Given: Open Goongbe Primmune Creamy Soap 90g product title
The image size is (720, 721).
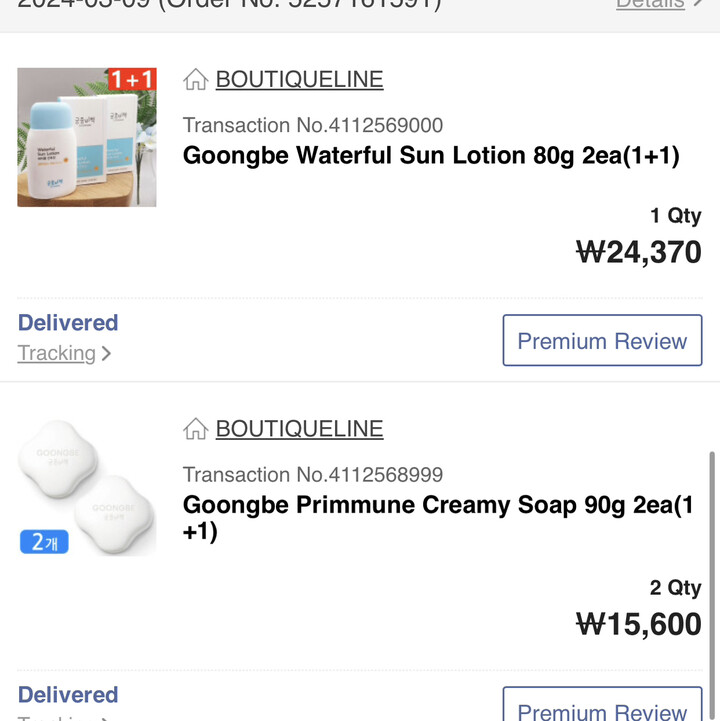Looking at the screenshot, I should click(x=438, y=518).
